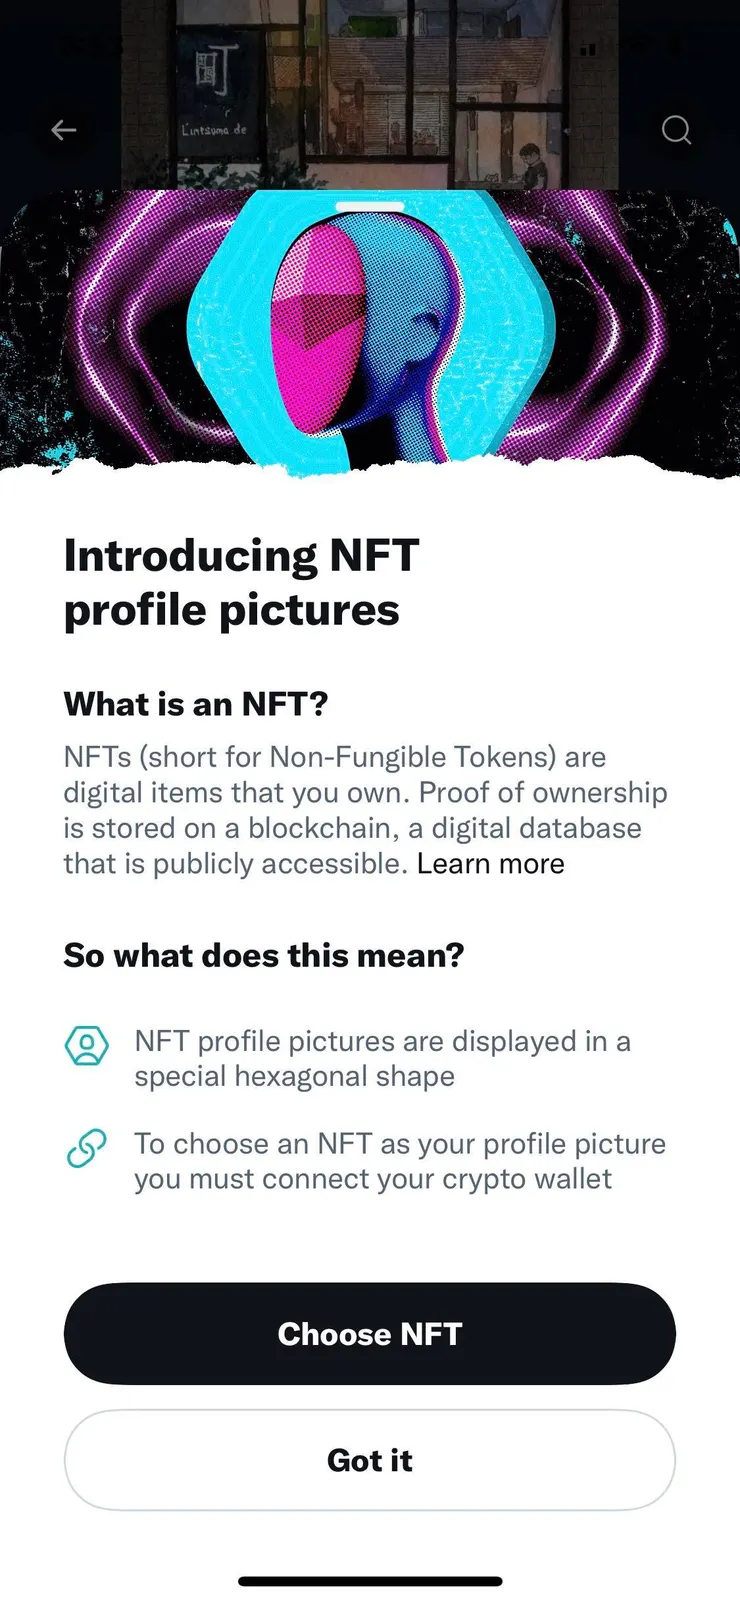Open the Learn more link
The width and height of the screenshot is (740, 1602).
click(x=490, y=864)
